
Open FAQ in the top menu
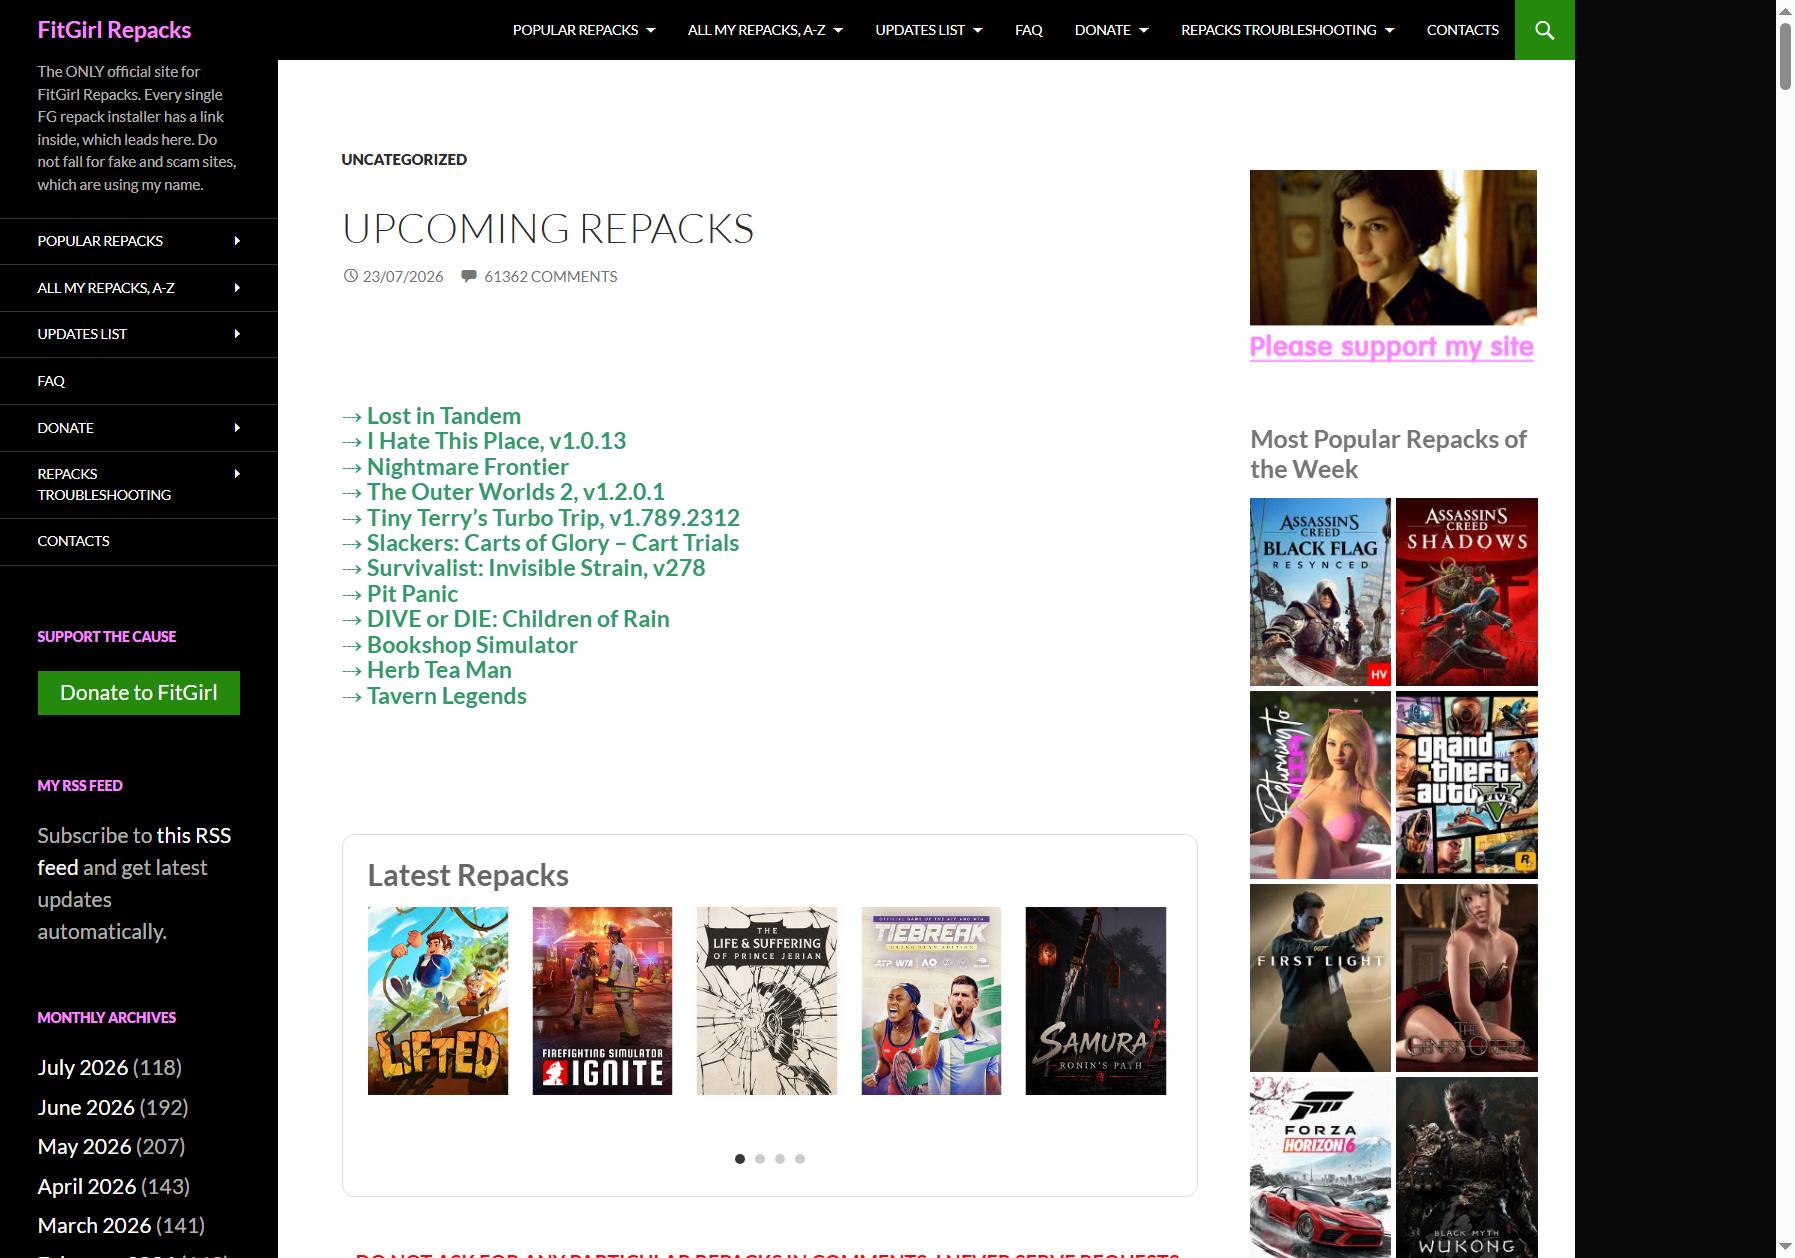[1028, 30]
